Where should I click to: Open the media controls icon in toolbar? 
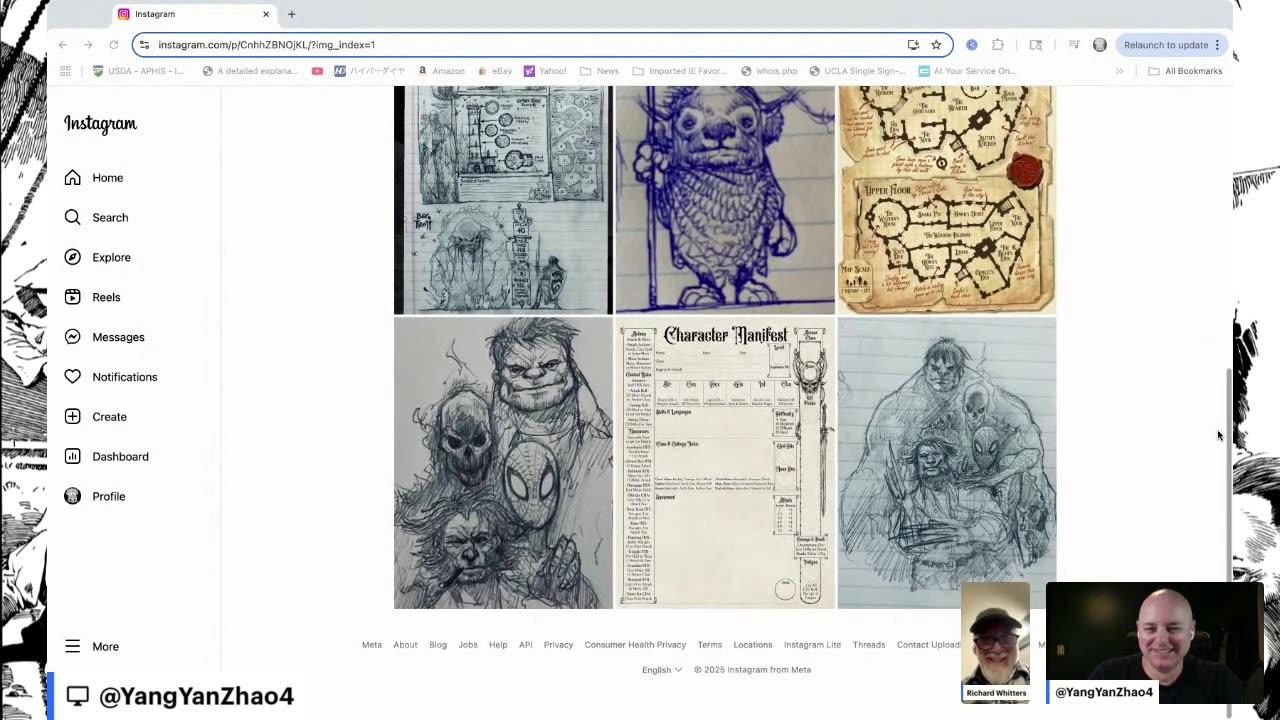[x=1074, y=45]
